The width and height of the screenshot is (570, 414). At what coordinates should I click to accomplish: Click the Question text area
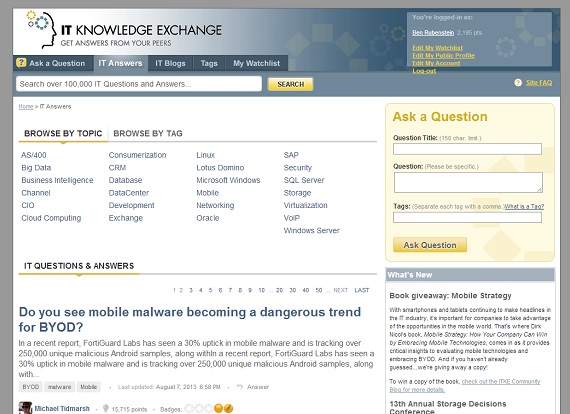[468, 182]
